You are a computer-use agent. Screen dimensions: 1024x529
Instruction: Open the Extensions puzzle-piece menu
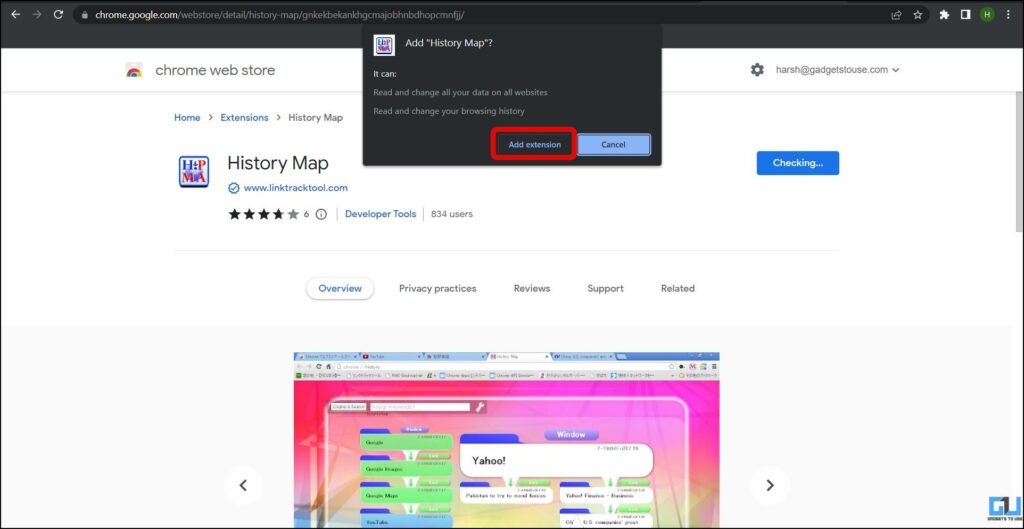[x=944, y=14]
